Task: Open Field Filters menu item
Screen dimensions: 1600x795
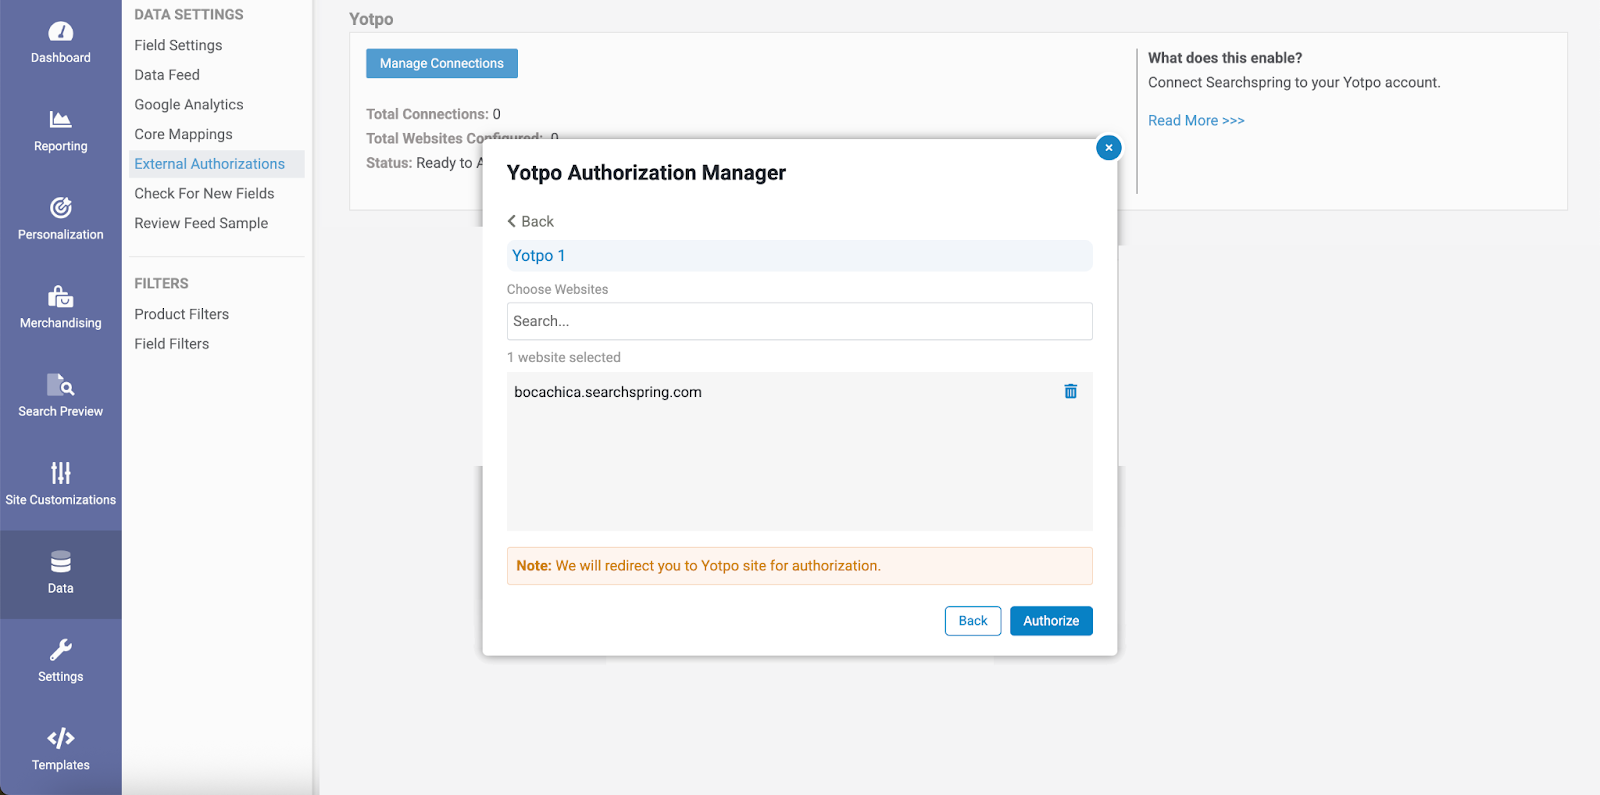Action: pyautogui.click(x=172, y=343)
